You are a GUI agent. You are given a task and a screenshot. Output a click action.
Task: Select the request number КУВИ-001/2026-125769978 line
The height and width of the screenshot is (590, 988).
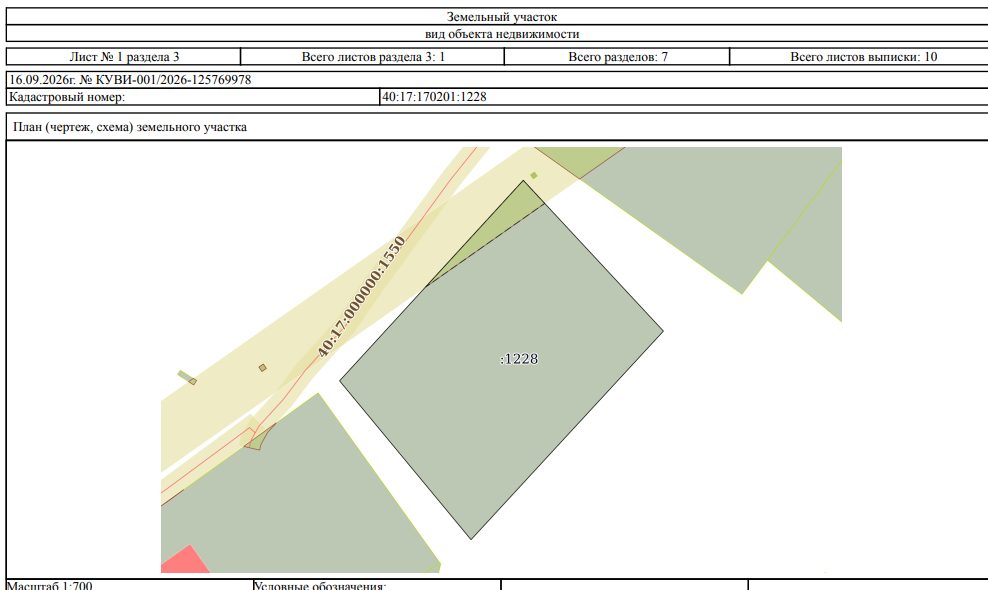coord(130,80)
